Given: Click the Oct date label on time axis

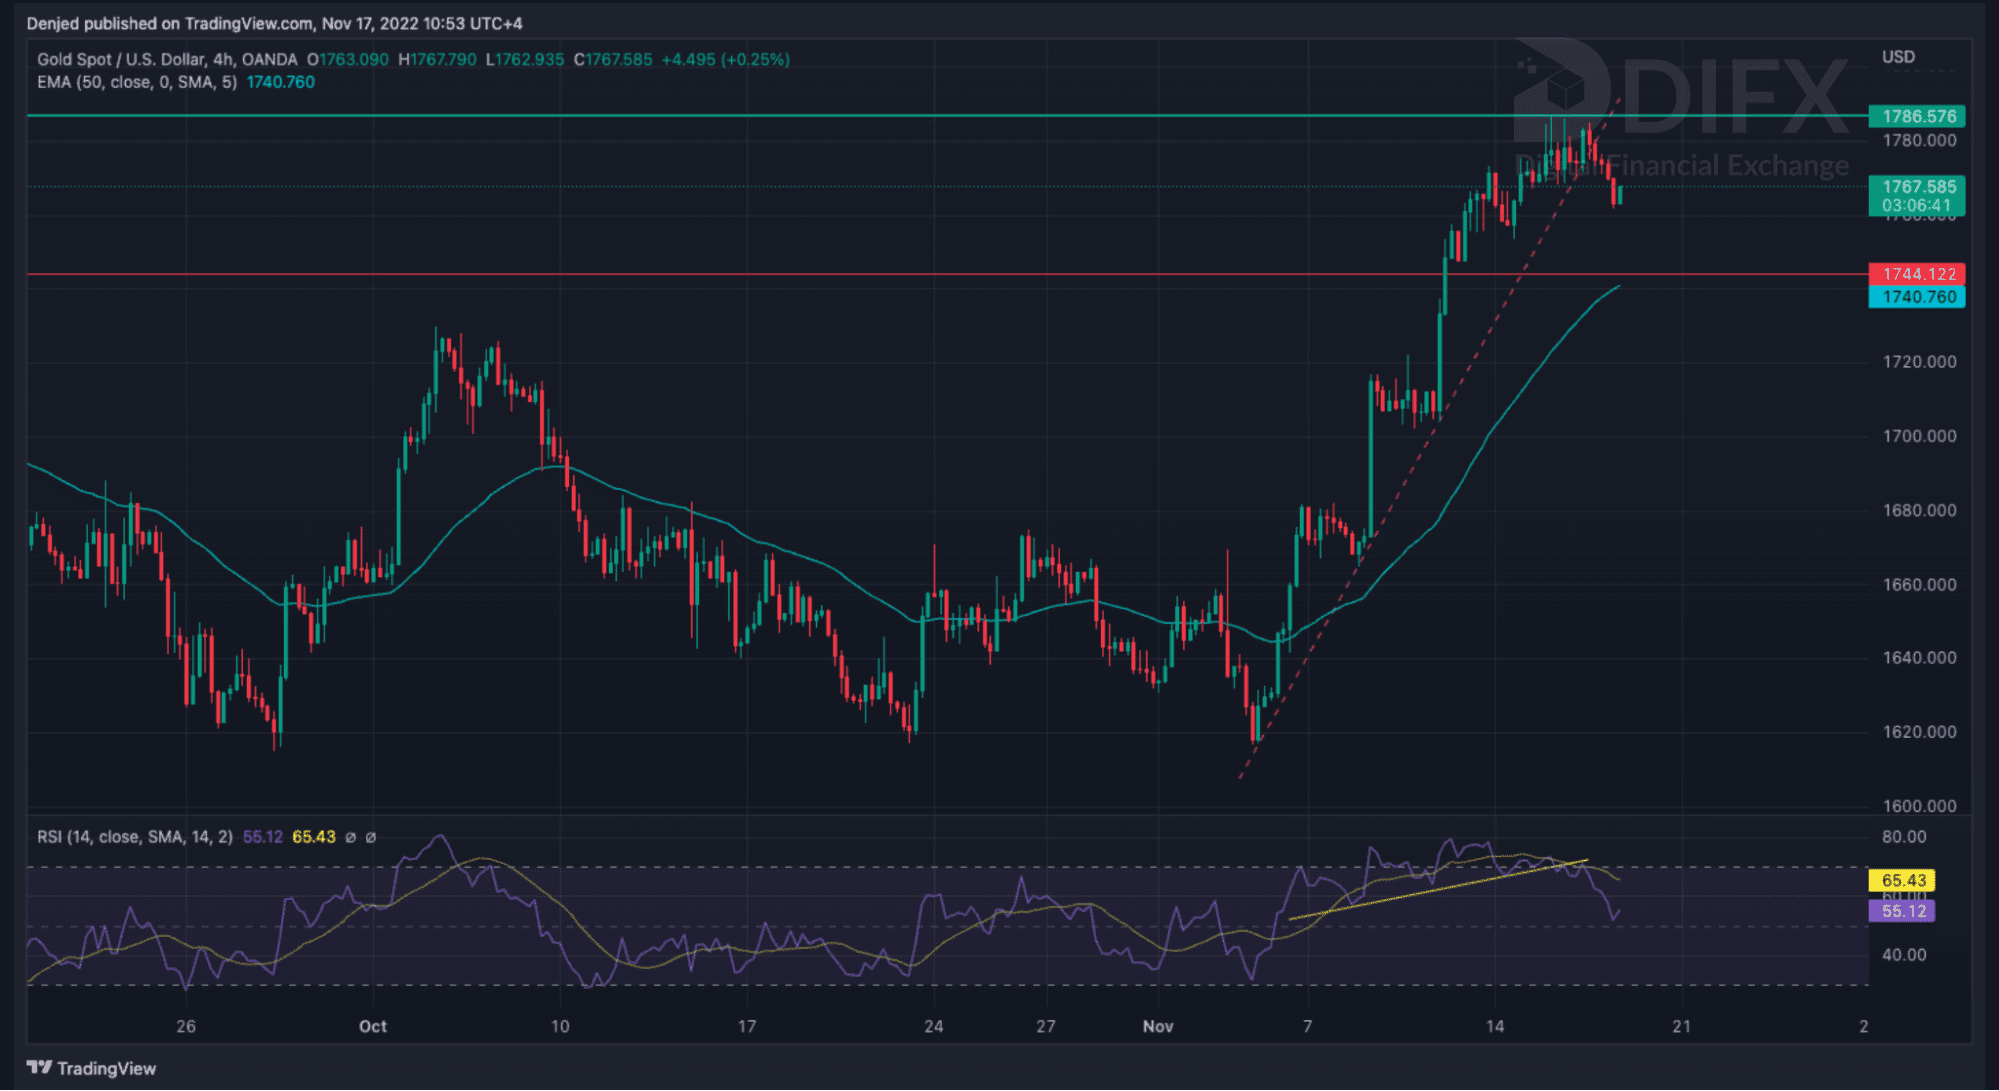Looking at the screenshot, I should [372, 1026].
